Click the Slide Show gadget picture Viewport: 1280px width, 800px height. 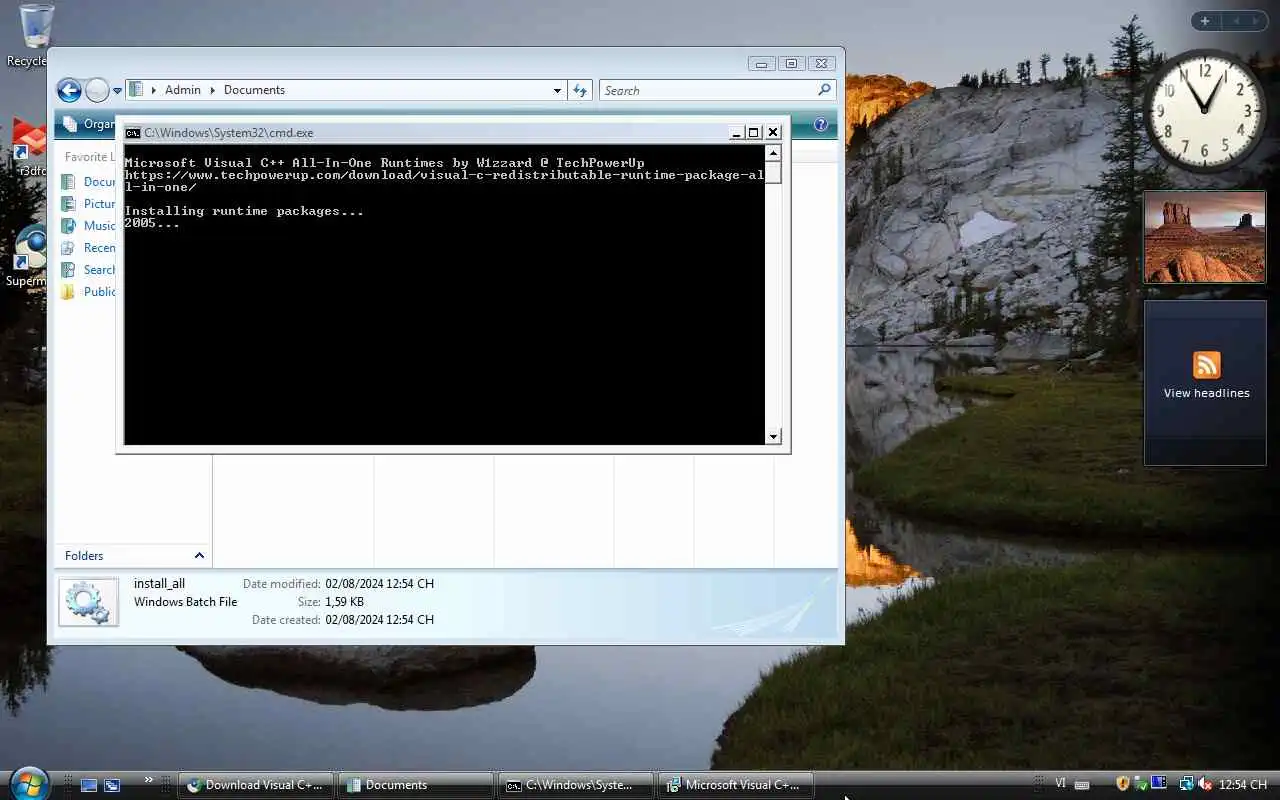(x=1205, y=238)
